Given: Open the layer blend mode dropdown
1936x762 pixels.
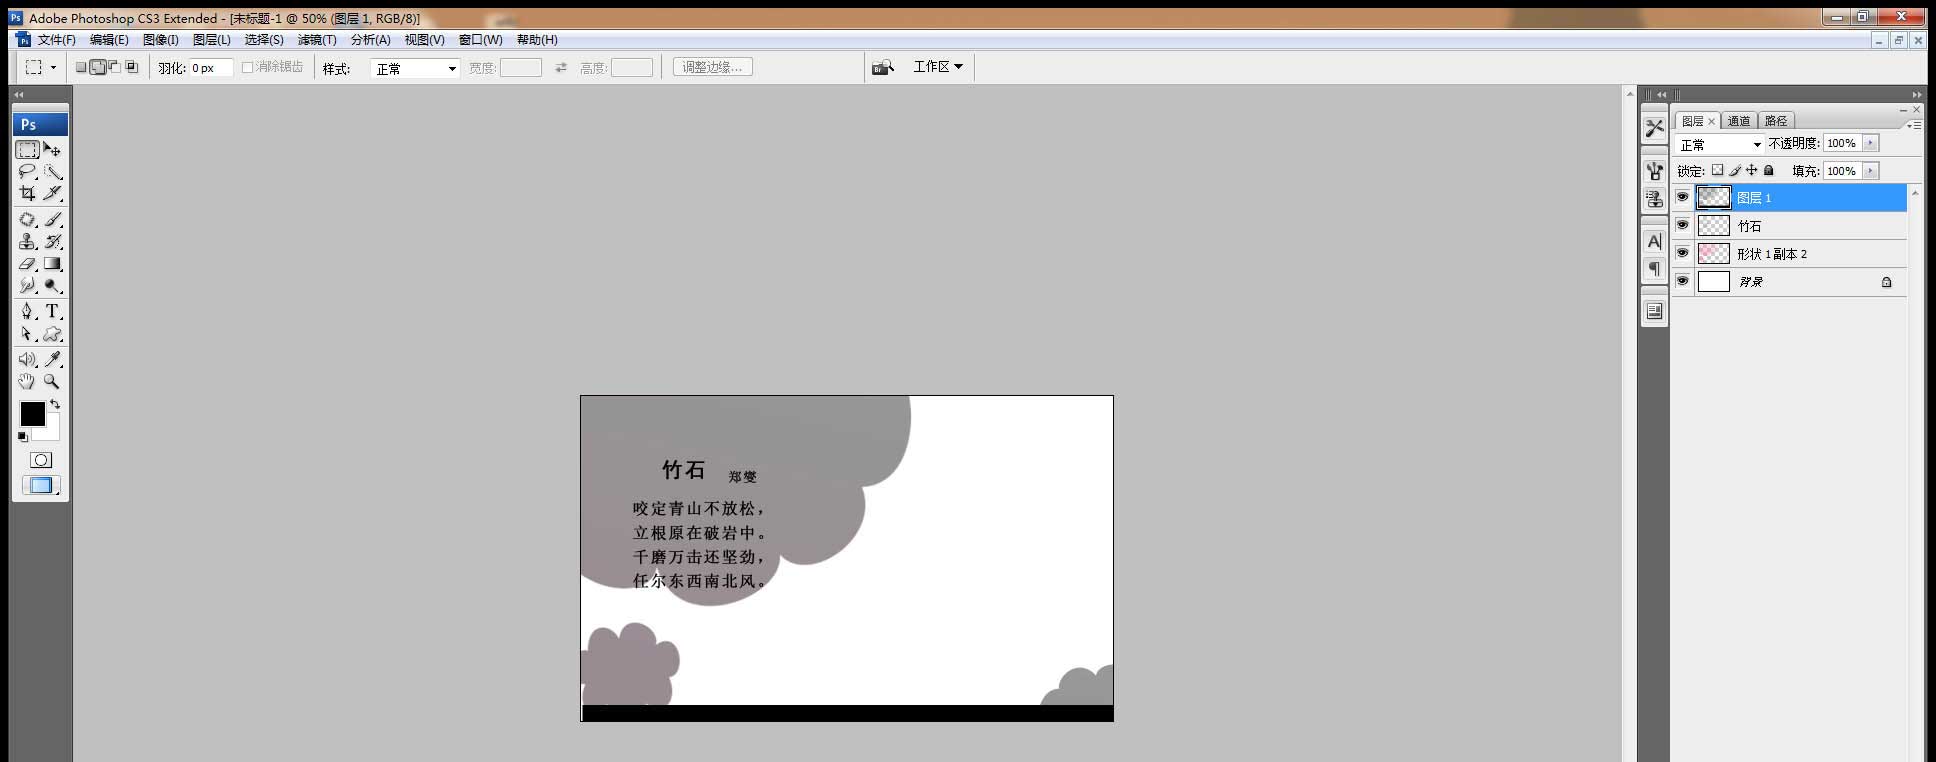Looking at the screenshot, I should (1721, 144).
